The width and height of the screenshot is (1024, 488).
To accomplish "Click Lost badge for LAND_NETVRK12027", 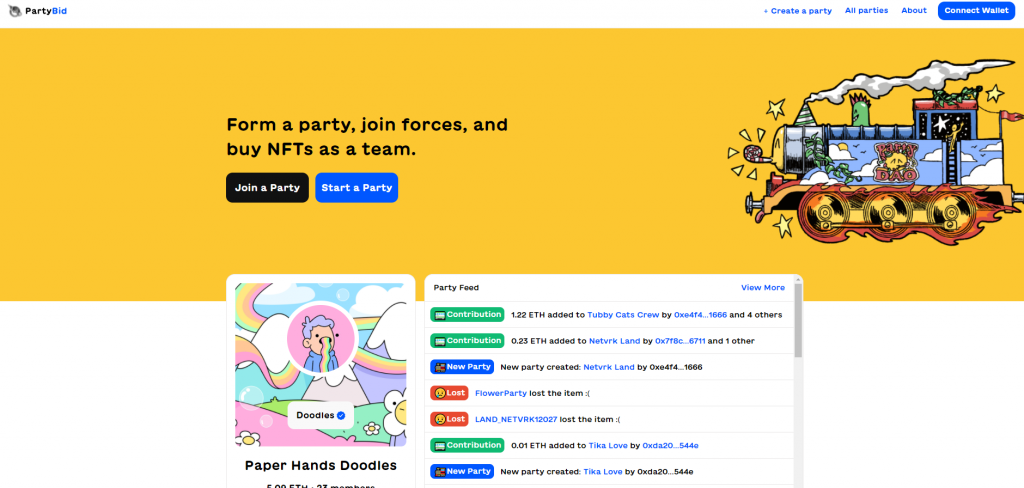I will click(x=449, y=419).
